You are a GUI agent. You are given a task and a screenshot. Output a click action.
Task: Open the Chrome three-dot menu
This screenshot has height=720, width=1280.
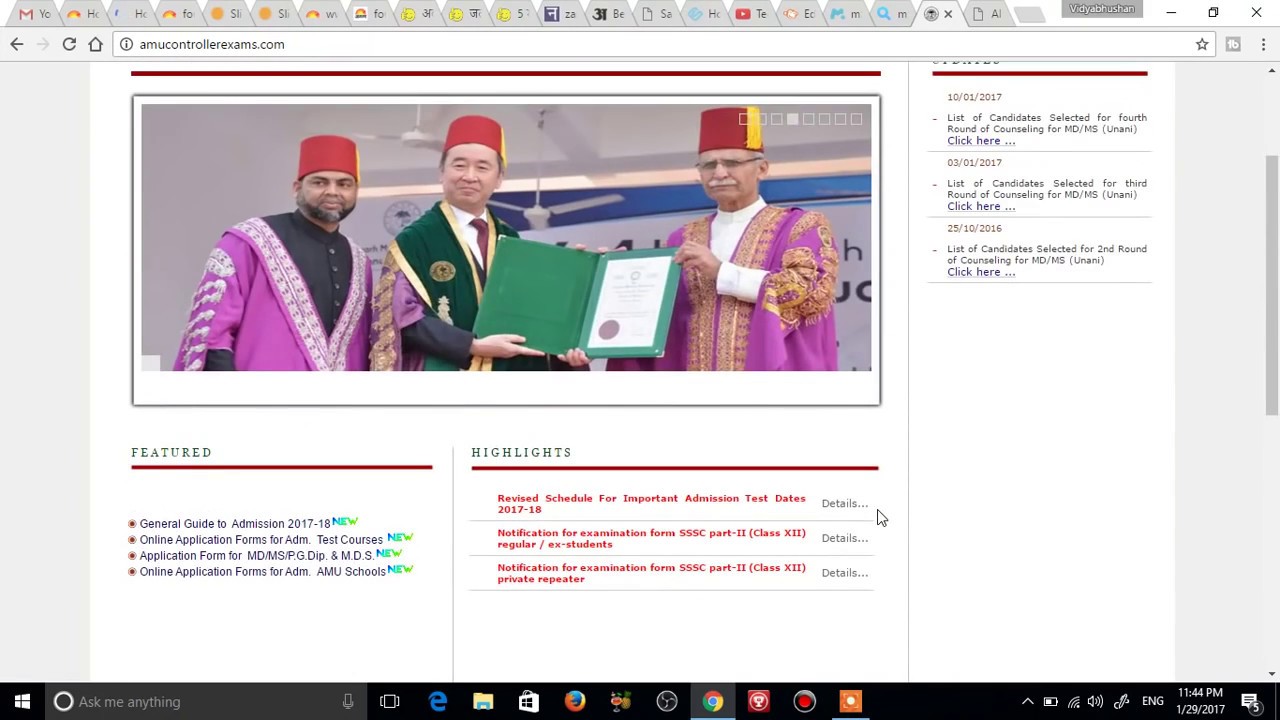point(1264,44)
